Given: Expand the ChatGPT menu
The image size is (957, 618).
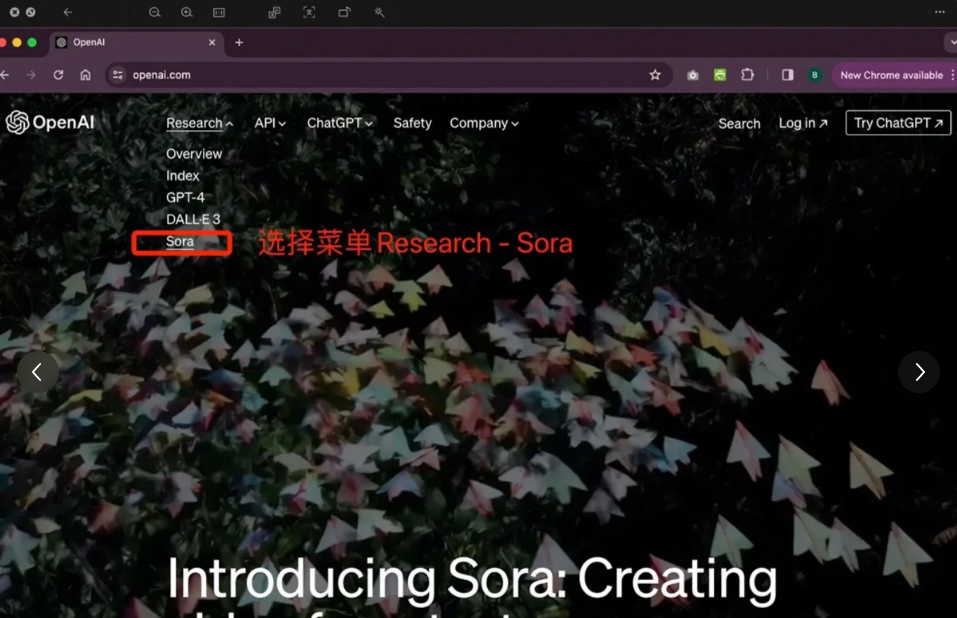Looking at the screenshot, I should pyautogui.click(x=339, y=123).
